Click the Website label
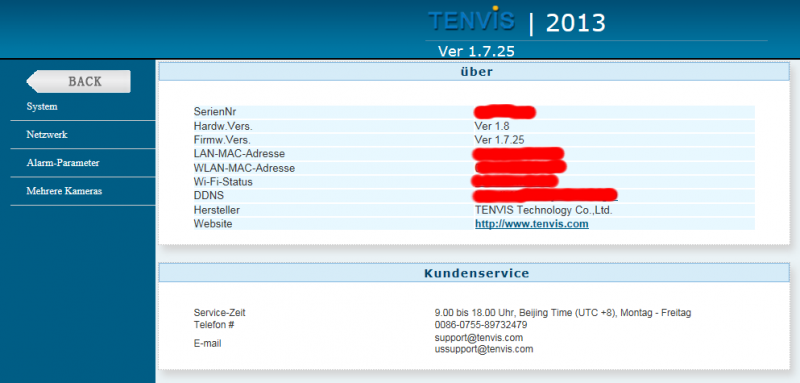The width and height of the screenshot is (800, 383). click(x=213, y=224)
